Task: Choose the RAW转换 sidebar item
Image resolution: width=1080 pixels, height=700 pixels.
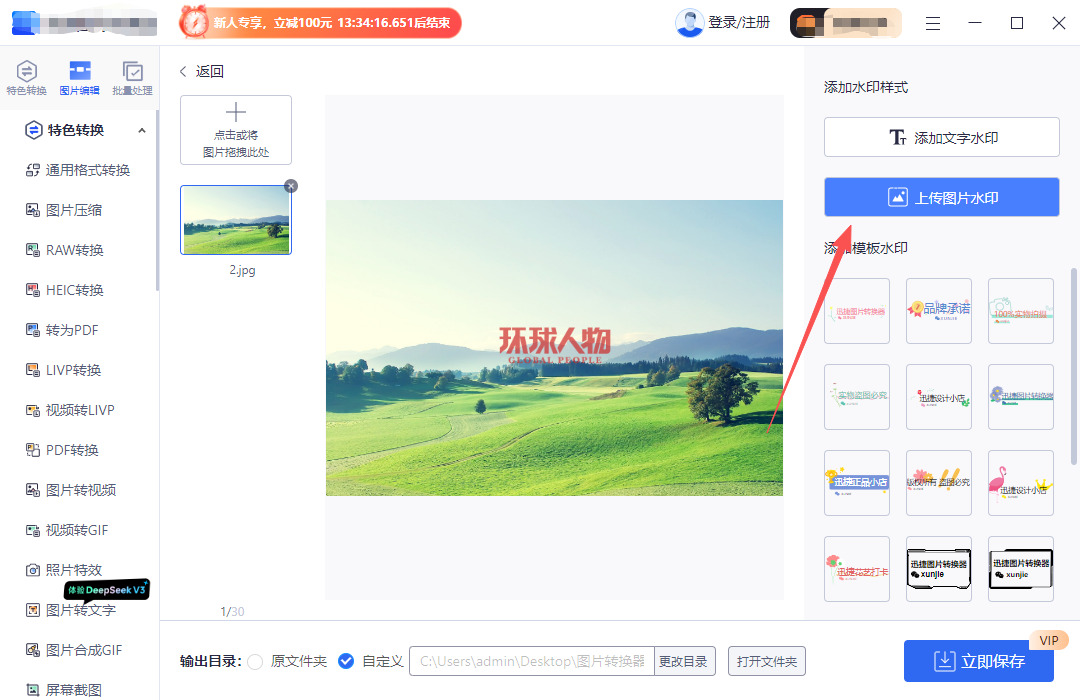Action: 65,250
